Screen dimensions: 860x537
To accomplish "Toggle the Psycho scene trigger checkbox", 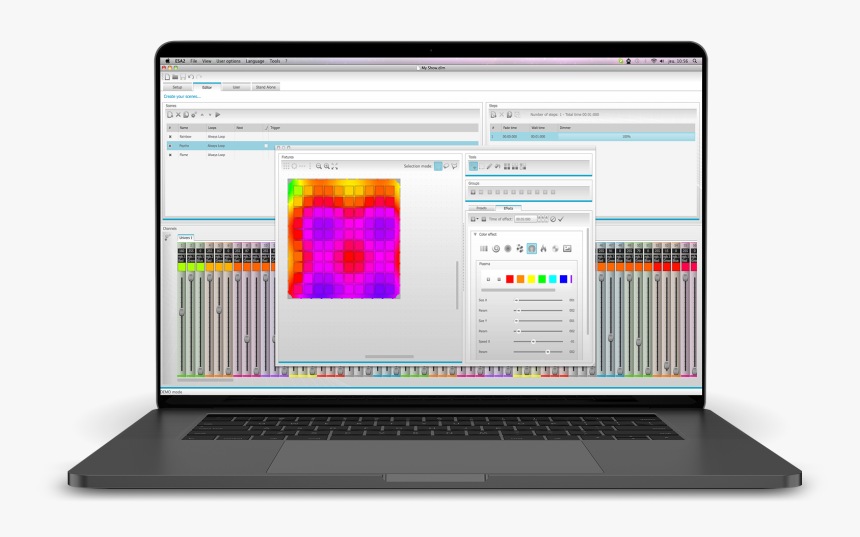I will pos(267,146).
